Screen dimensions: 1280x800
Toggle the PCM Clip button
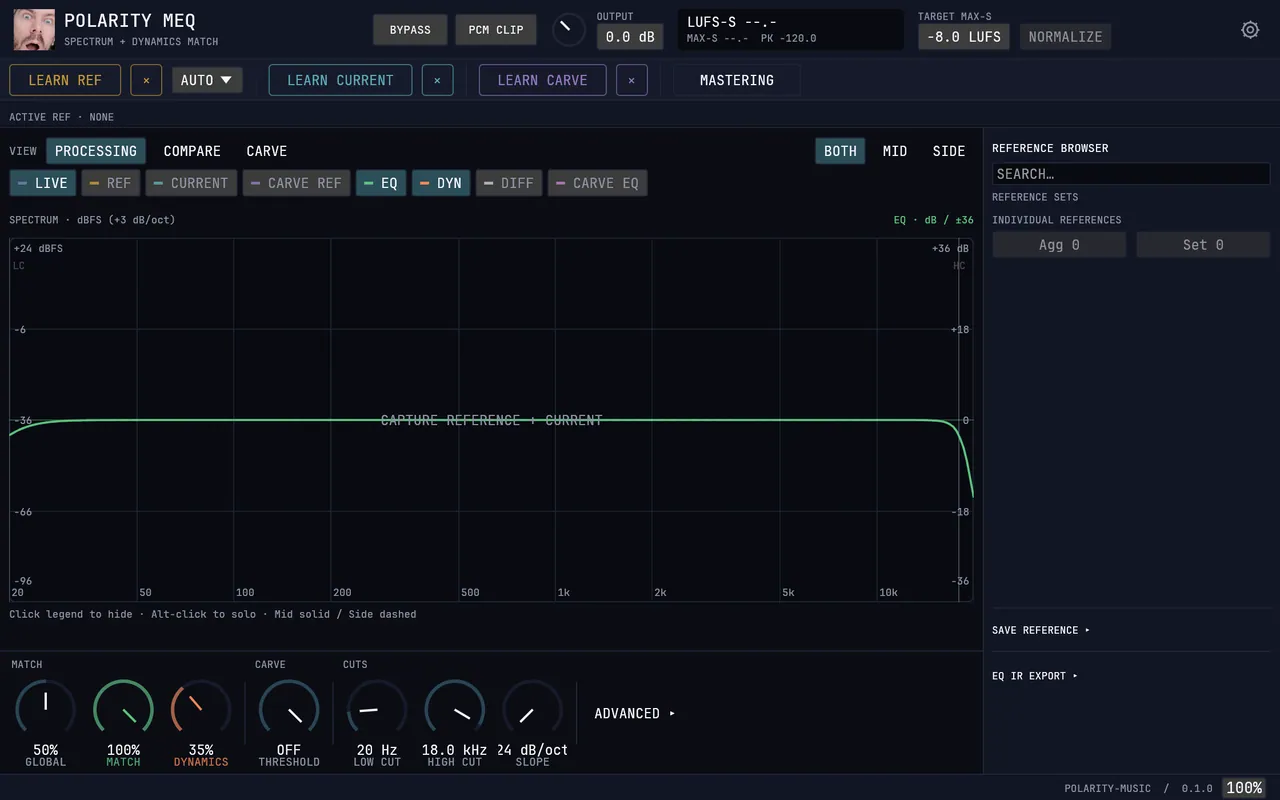[496, 30]
